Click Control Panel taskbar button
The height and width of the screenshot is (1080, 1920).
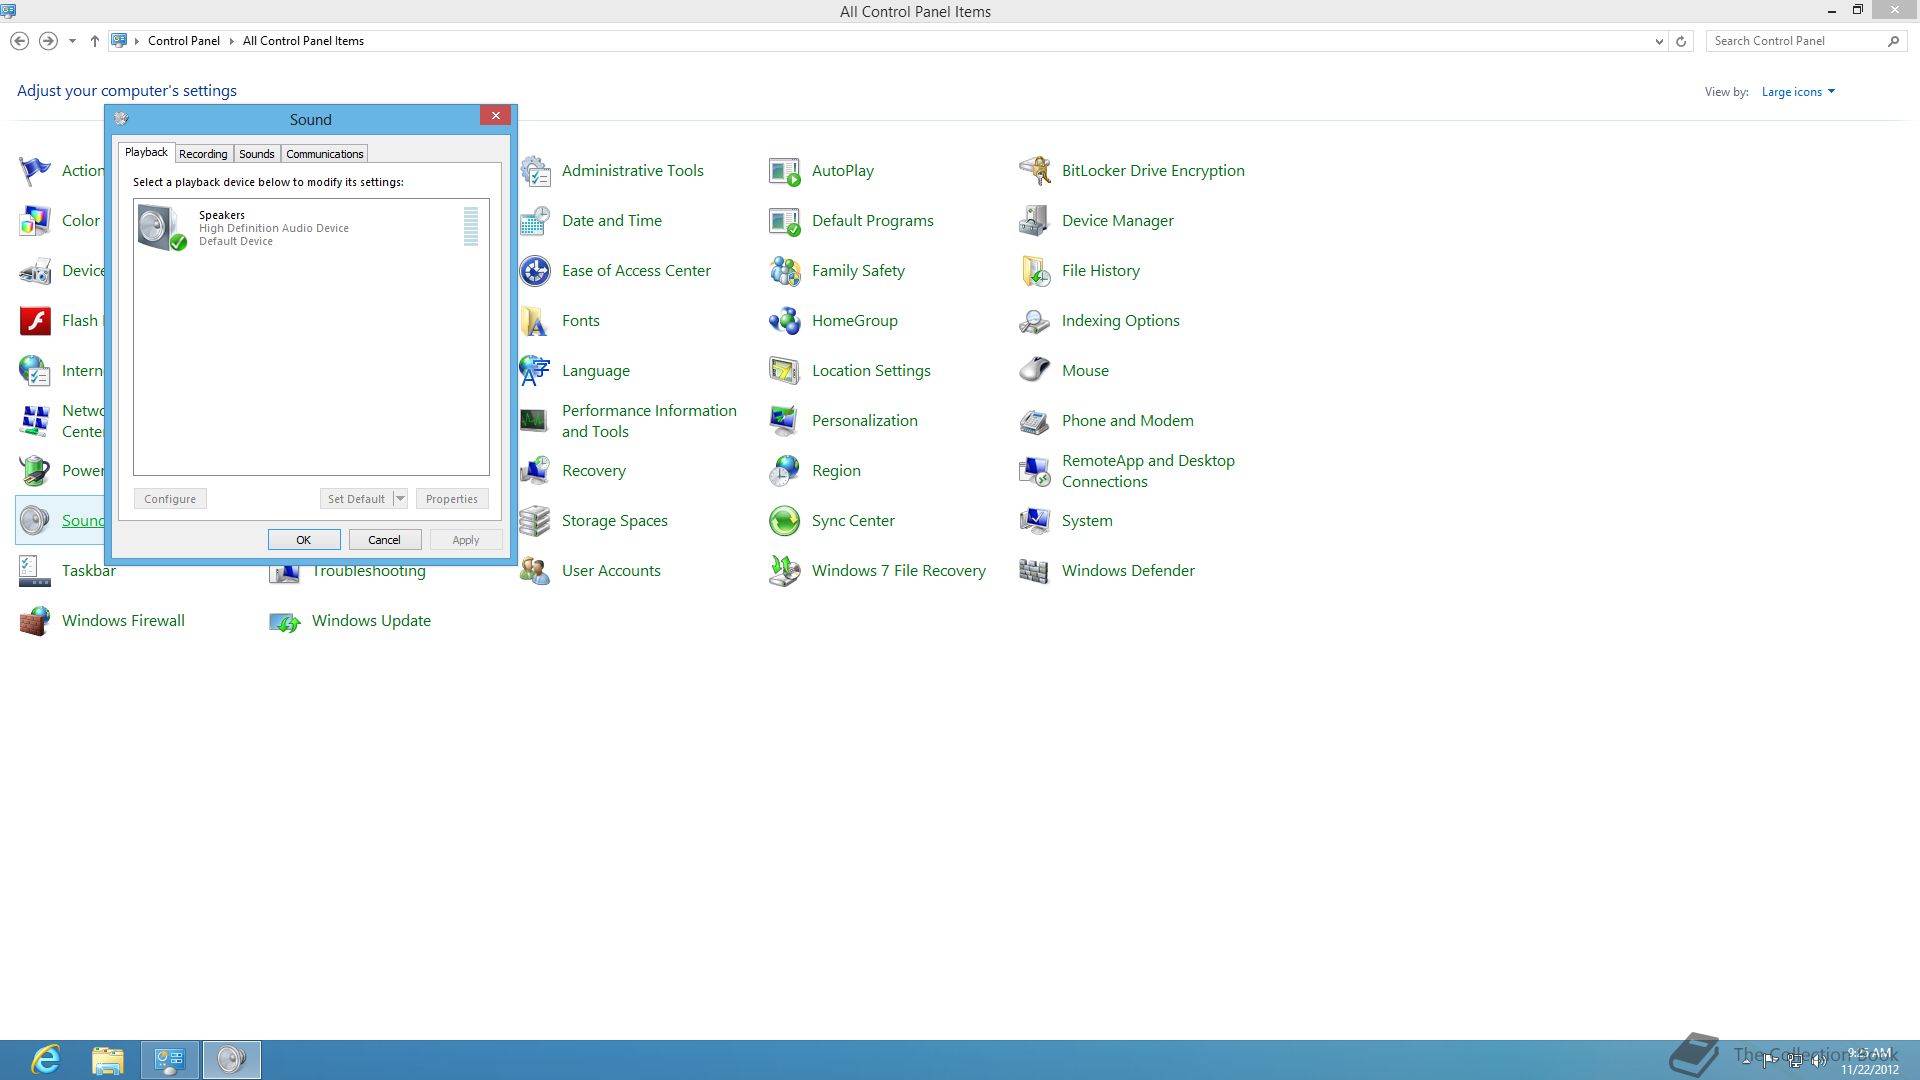(x=170, y=1060)
